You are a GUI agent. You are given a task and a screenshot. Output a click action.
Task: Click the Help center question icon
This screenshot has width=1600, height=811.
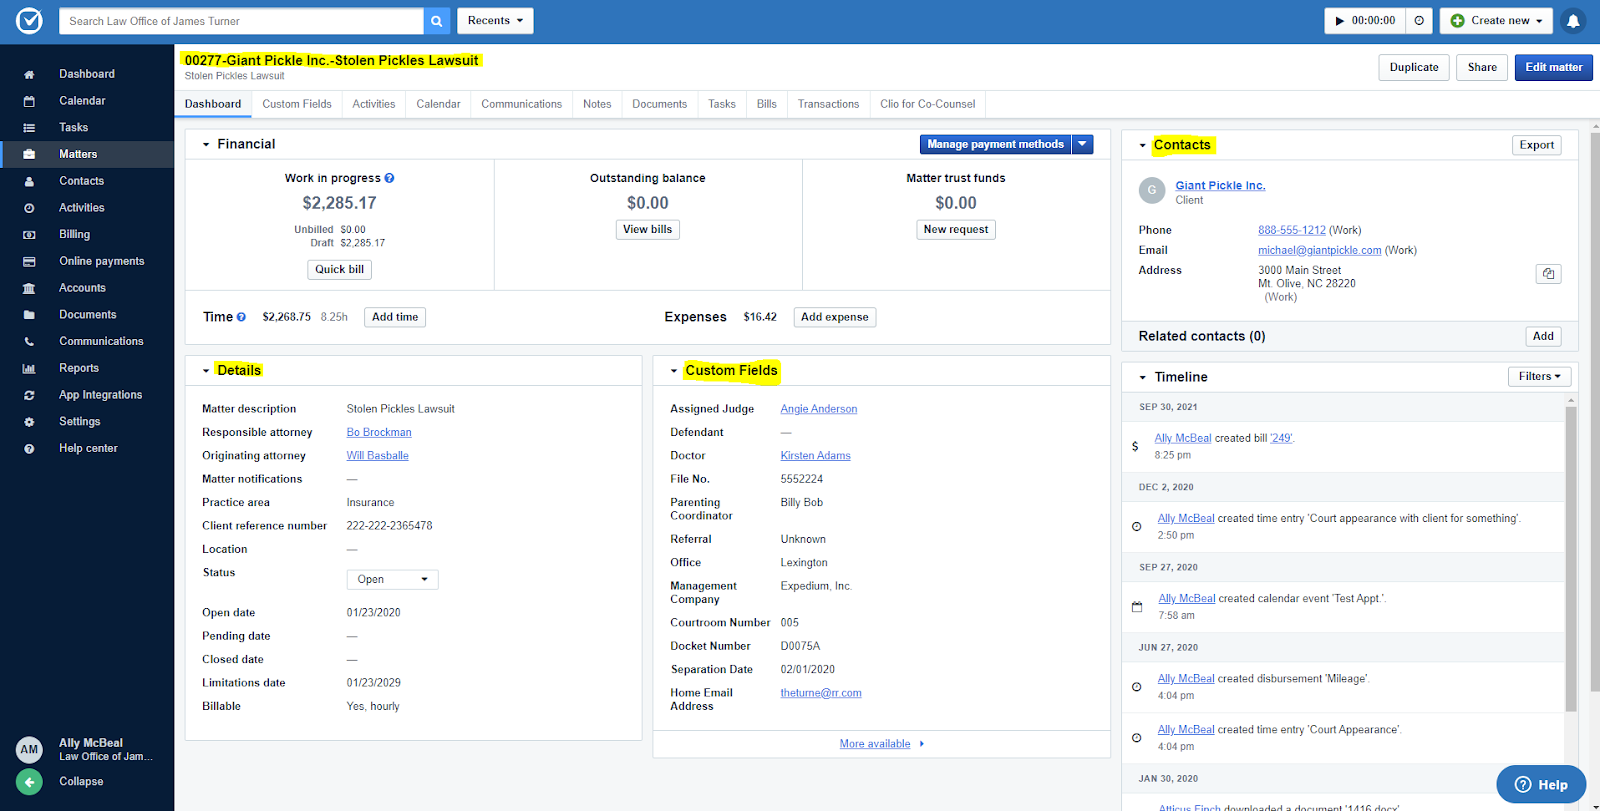click(x=29, y=448)
